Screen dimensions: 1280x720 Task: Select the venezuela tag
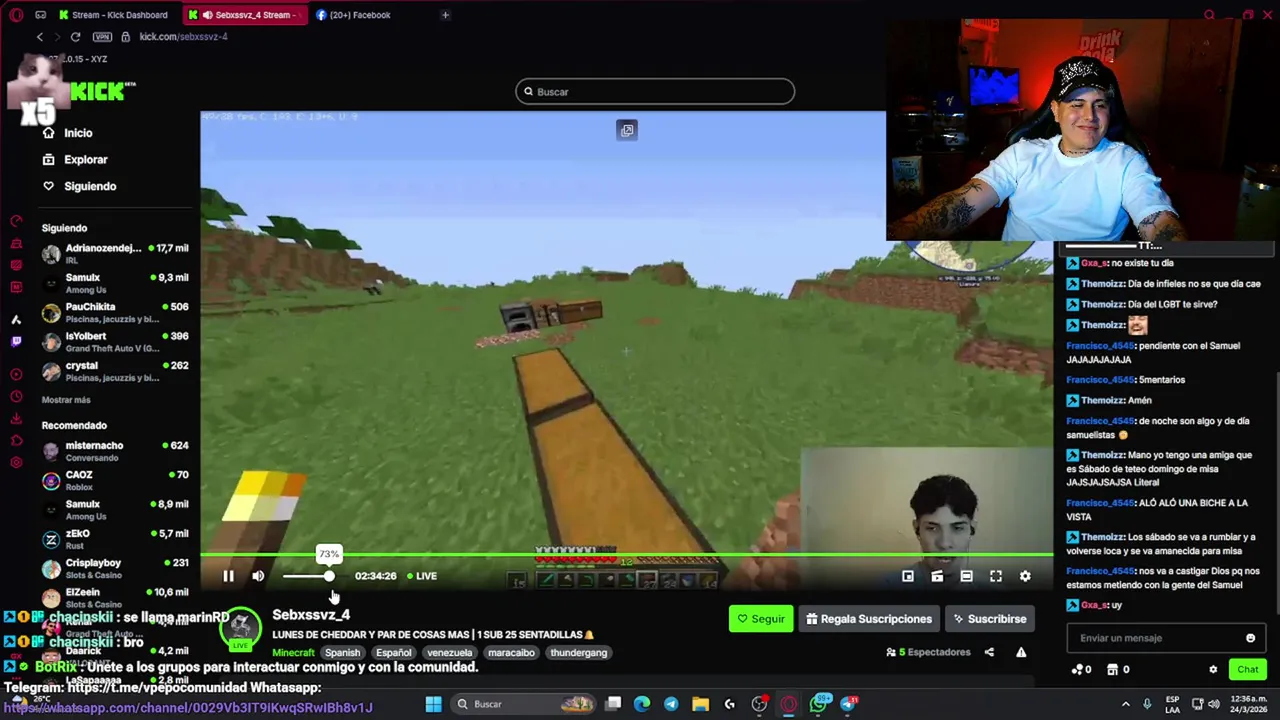[x=449, y=653]
